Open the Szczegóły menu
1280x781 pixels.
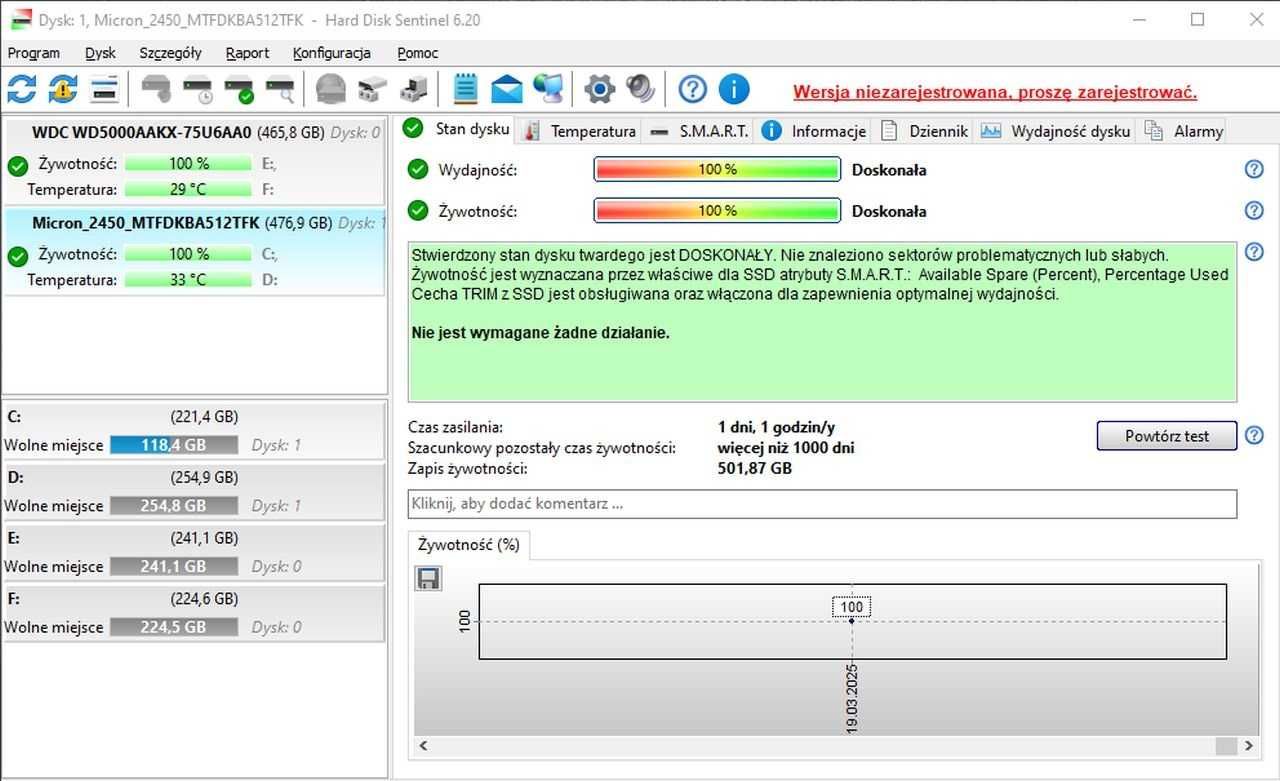(x=171, y=53)
